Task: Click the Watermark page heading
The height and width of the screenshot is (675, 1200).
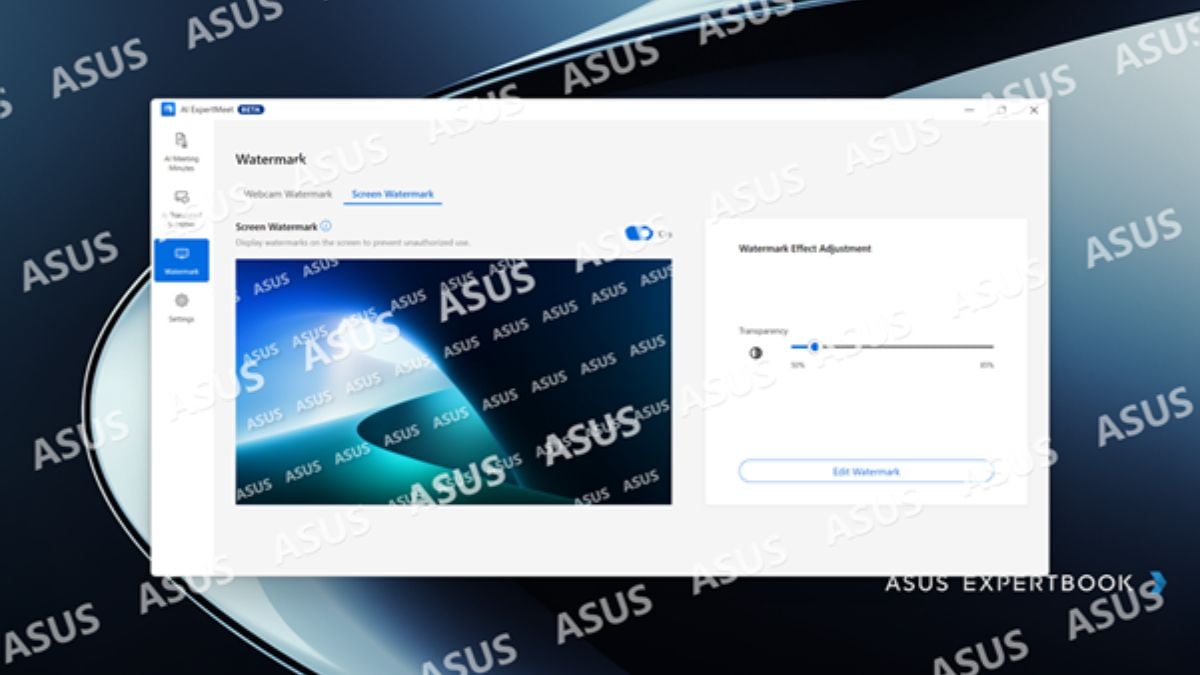Action: (270, 159)
